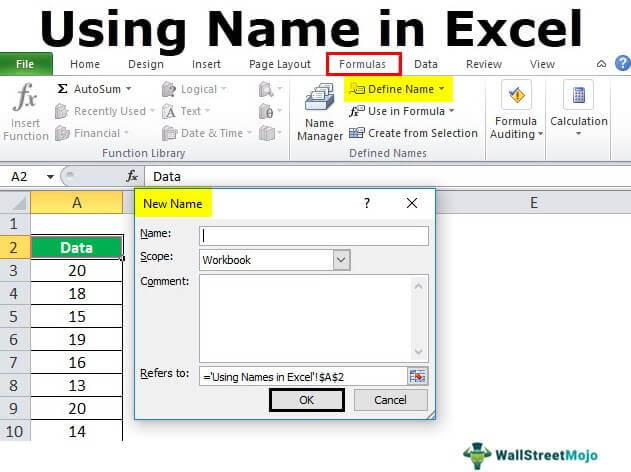The image size is (631, 472).
Task: Click comment box scroll up arrow
Action: coord(419,286)
